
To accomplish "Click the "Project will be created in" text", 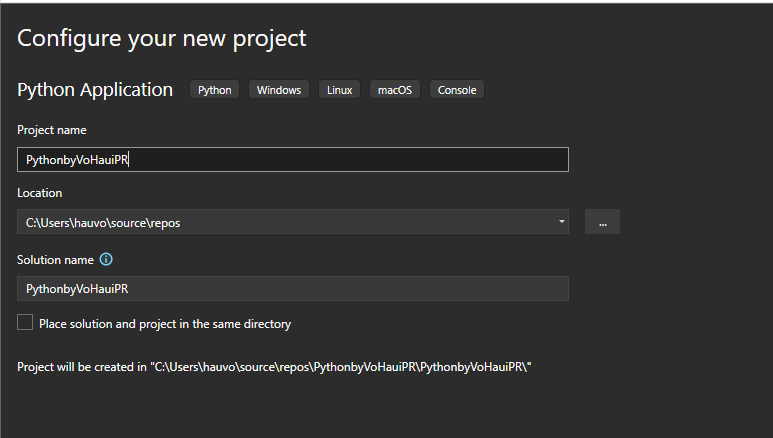I will [81, 367].
